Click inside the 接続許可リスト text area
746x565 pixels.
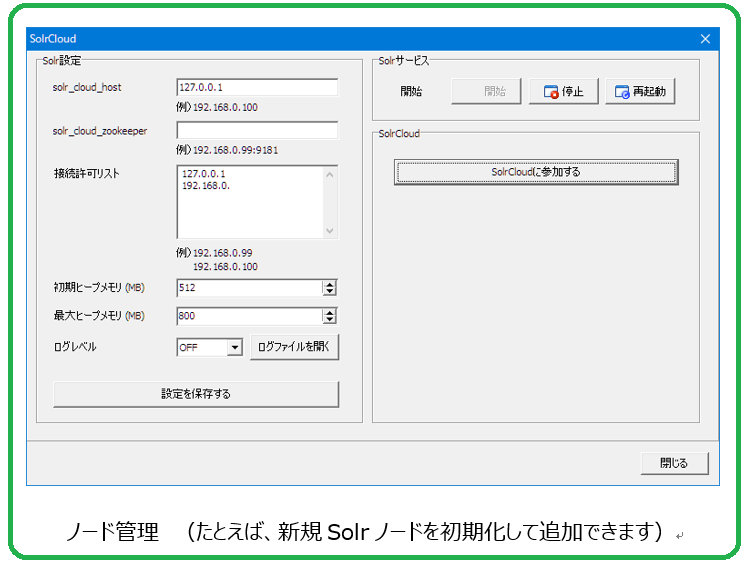point(250,202)
